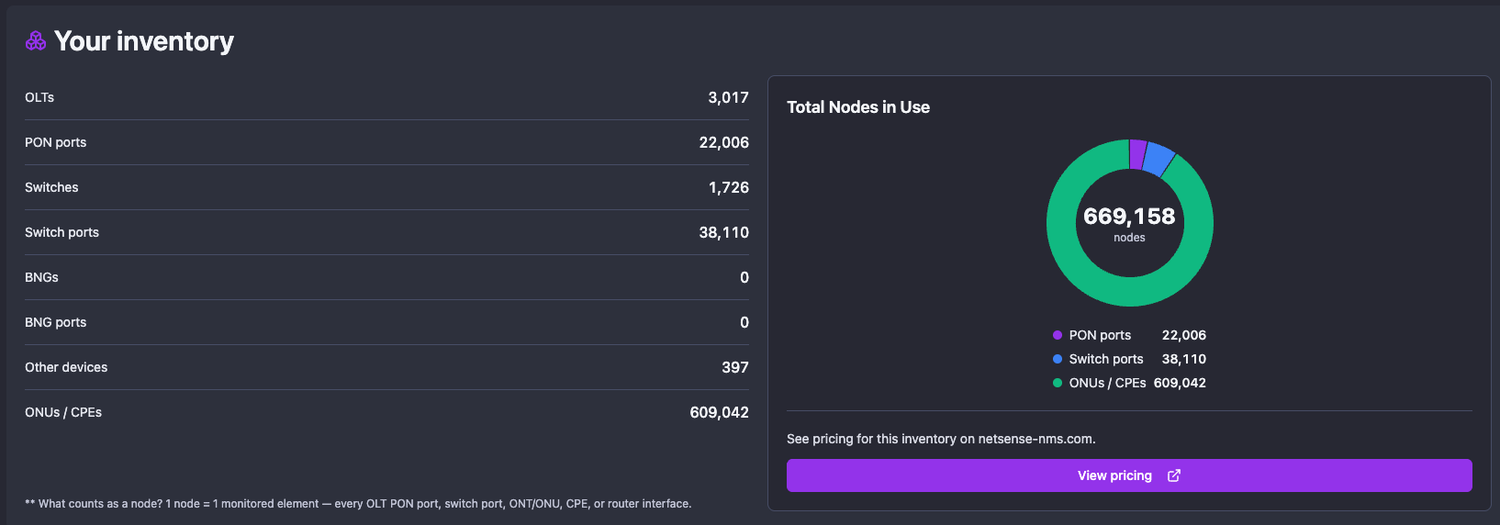
Task: Click the legend value 609,042
Action: tap(1180, 384)
